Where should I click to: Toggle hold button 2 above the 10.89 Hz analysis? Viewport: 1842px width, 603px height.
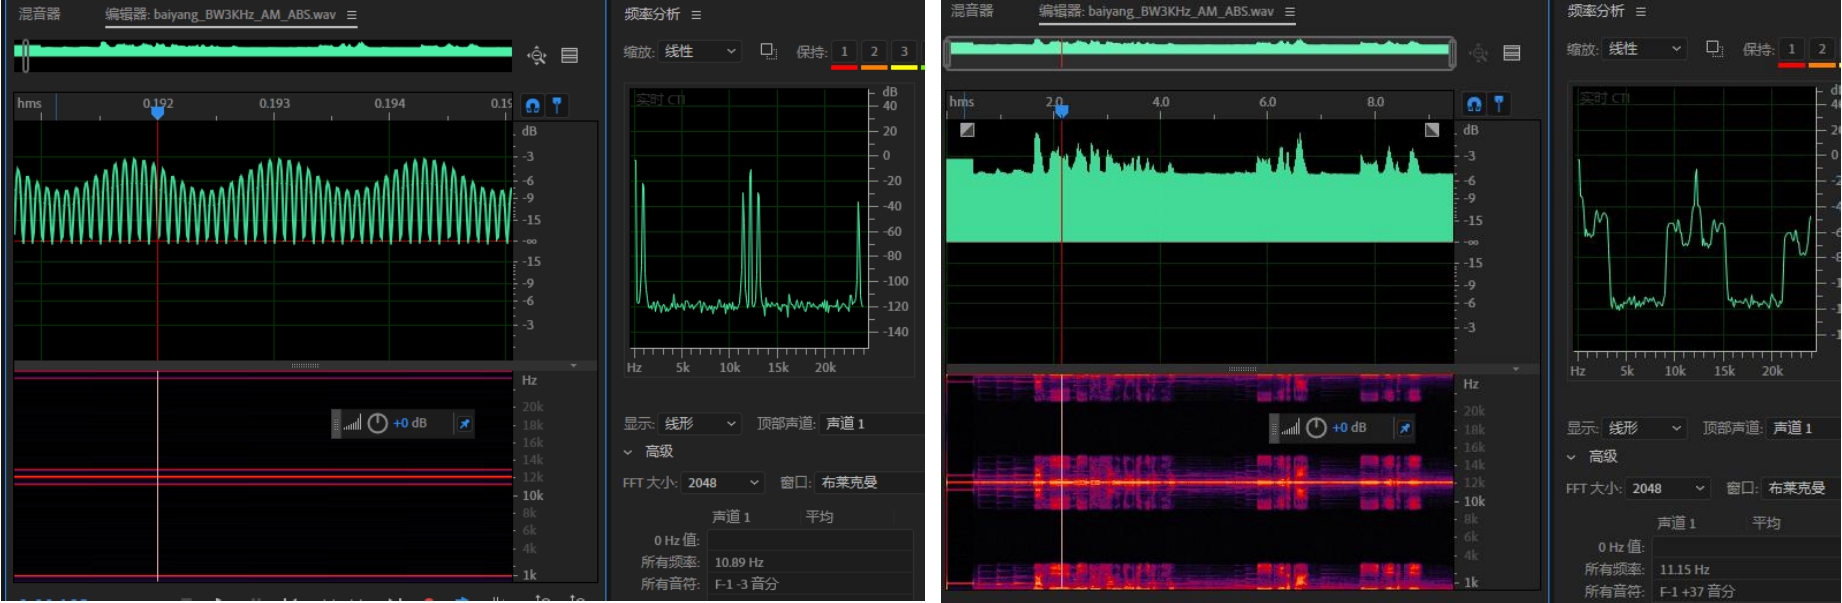(x=874, y=52)
